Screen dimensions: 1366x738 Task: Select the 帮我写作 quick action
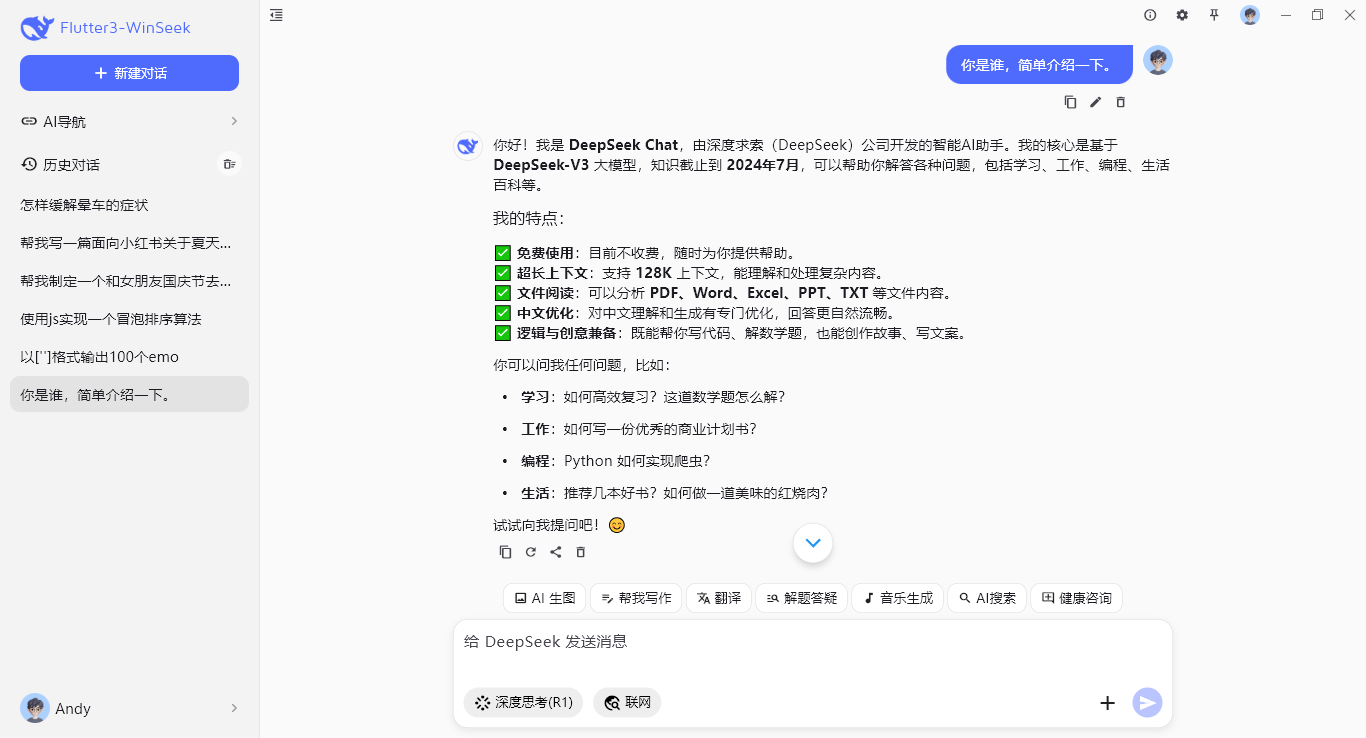coord(636,598)
